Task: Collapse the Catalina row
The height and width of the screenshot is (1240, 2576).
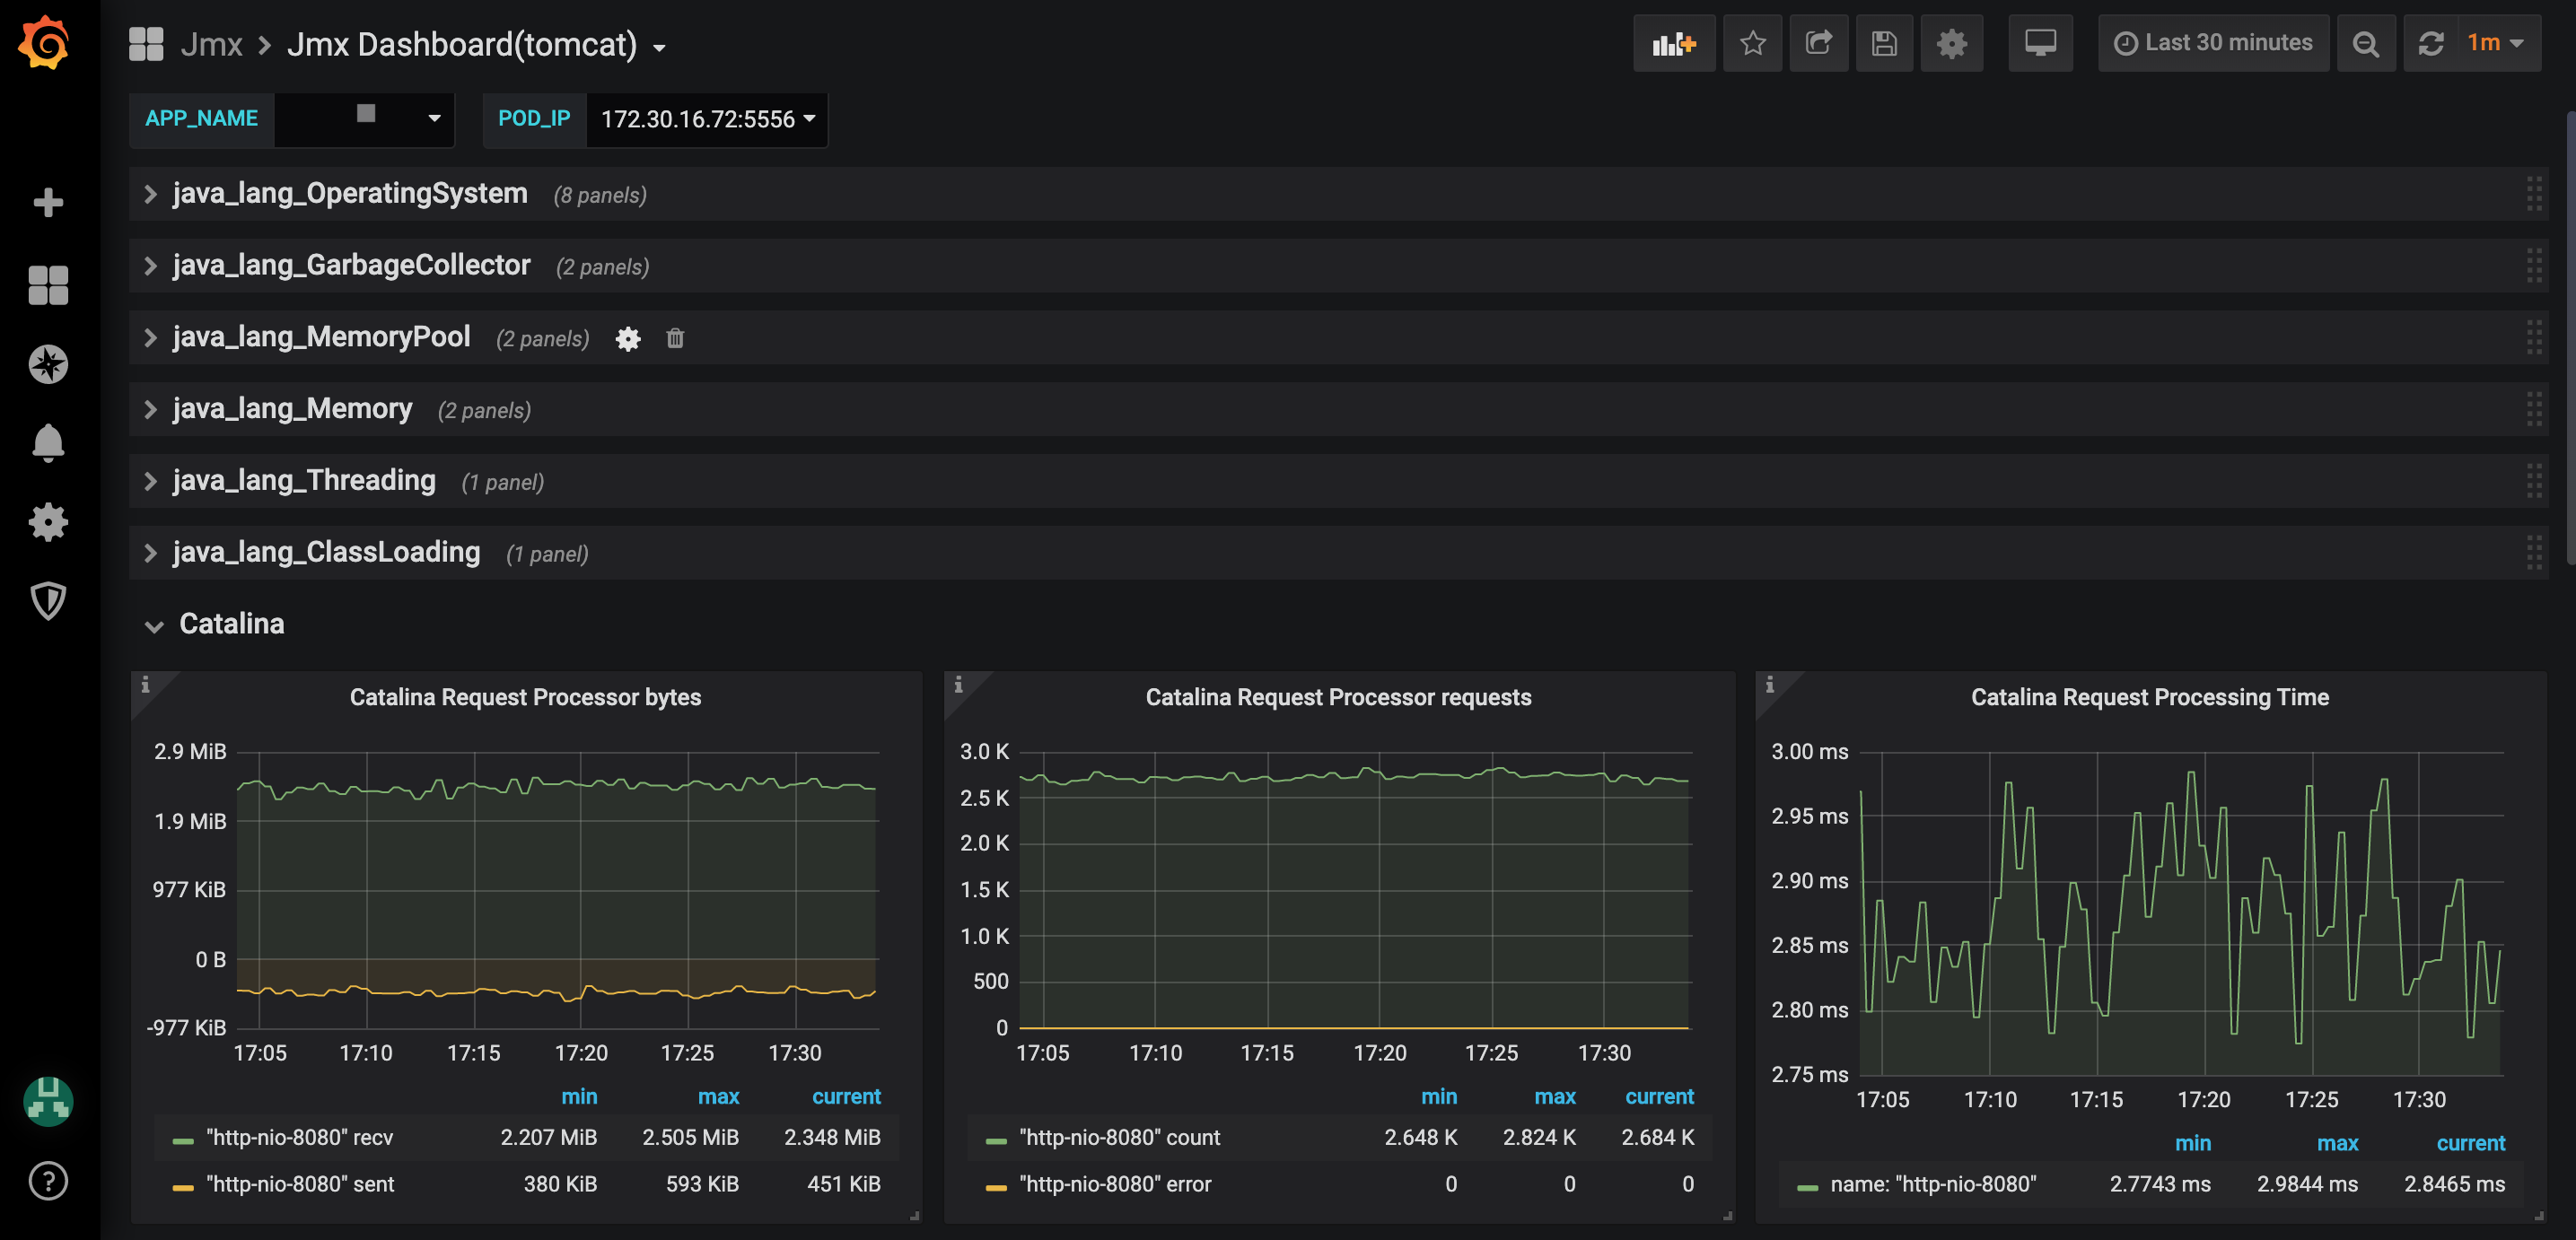Action: [x=231, y=624]
